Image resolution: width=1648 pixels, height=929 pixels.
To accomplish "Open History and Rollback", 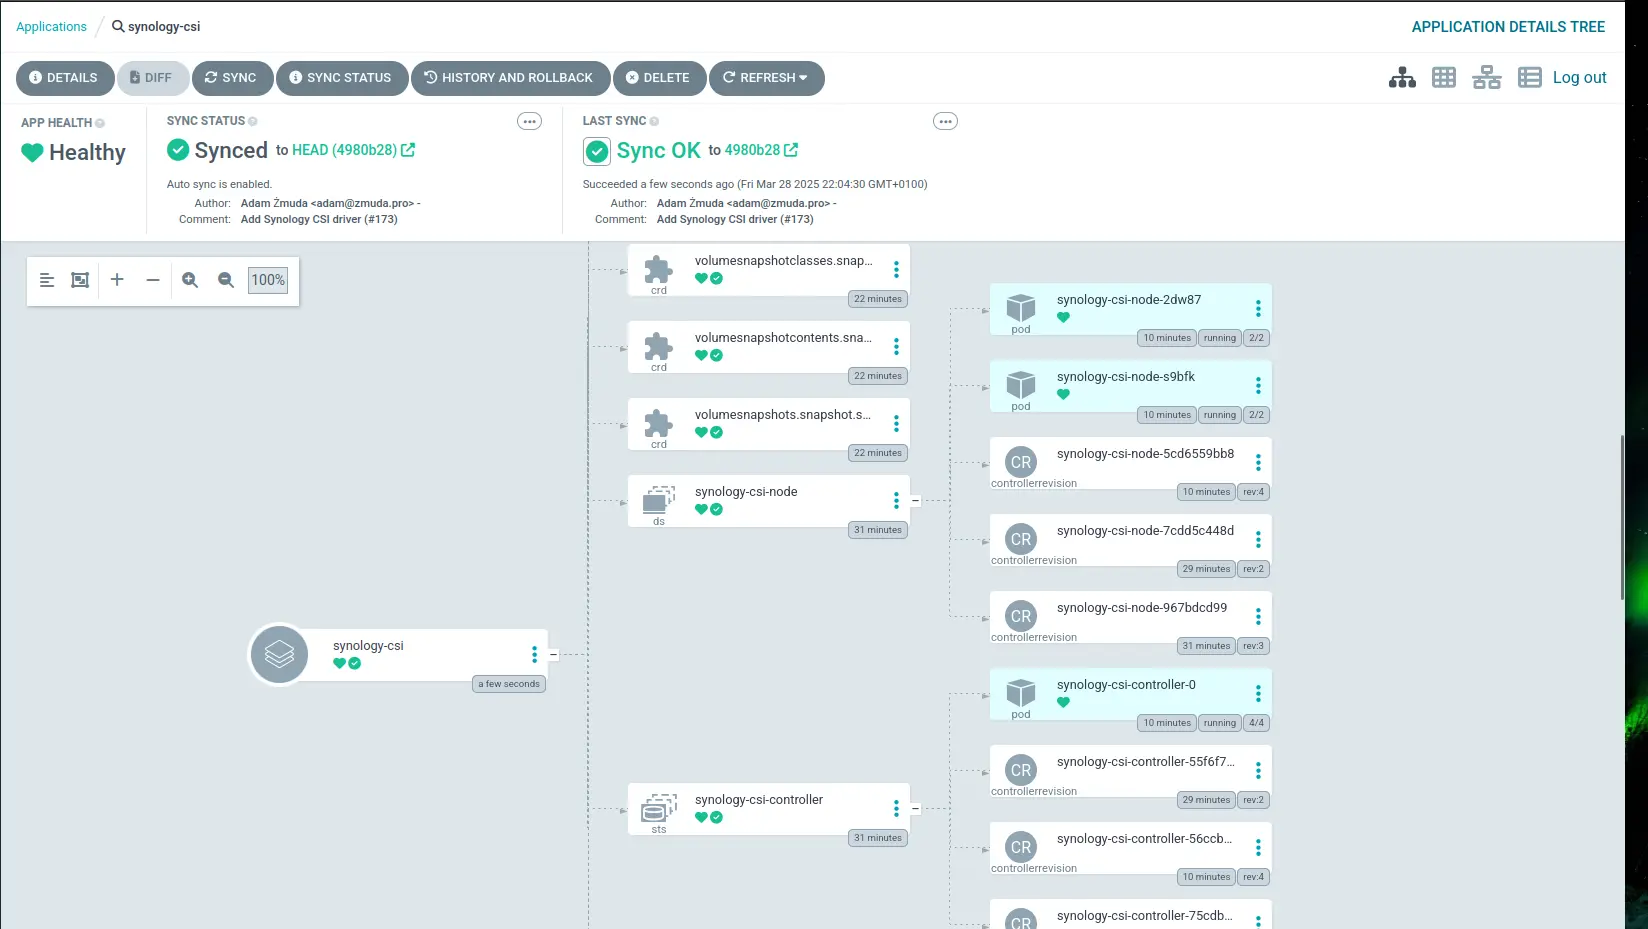I will click(510, 78).
